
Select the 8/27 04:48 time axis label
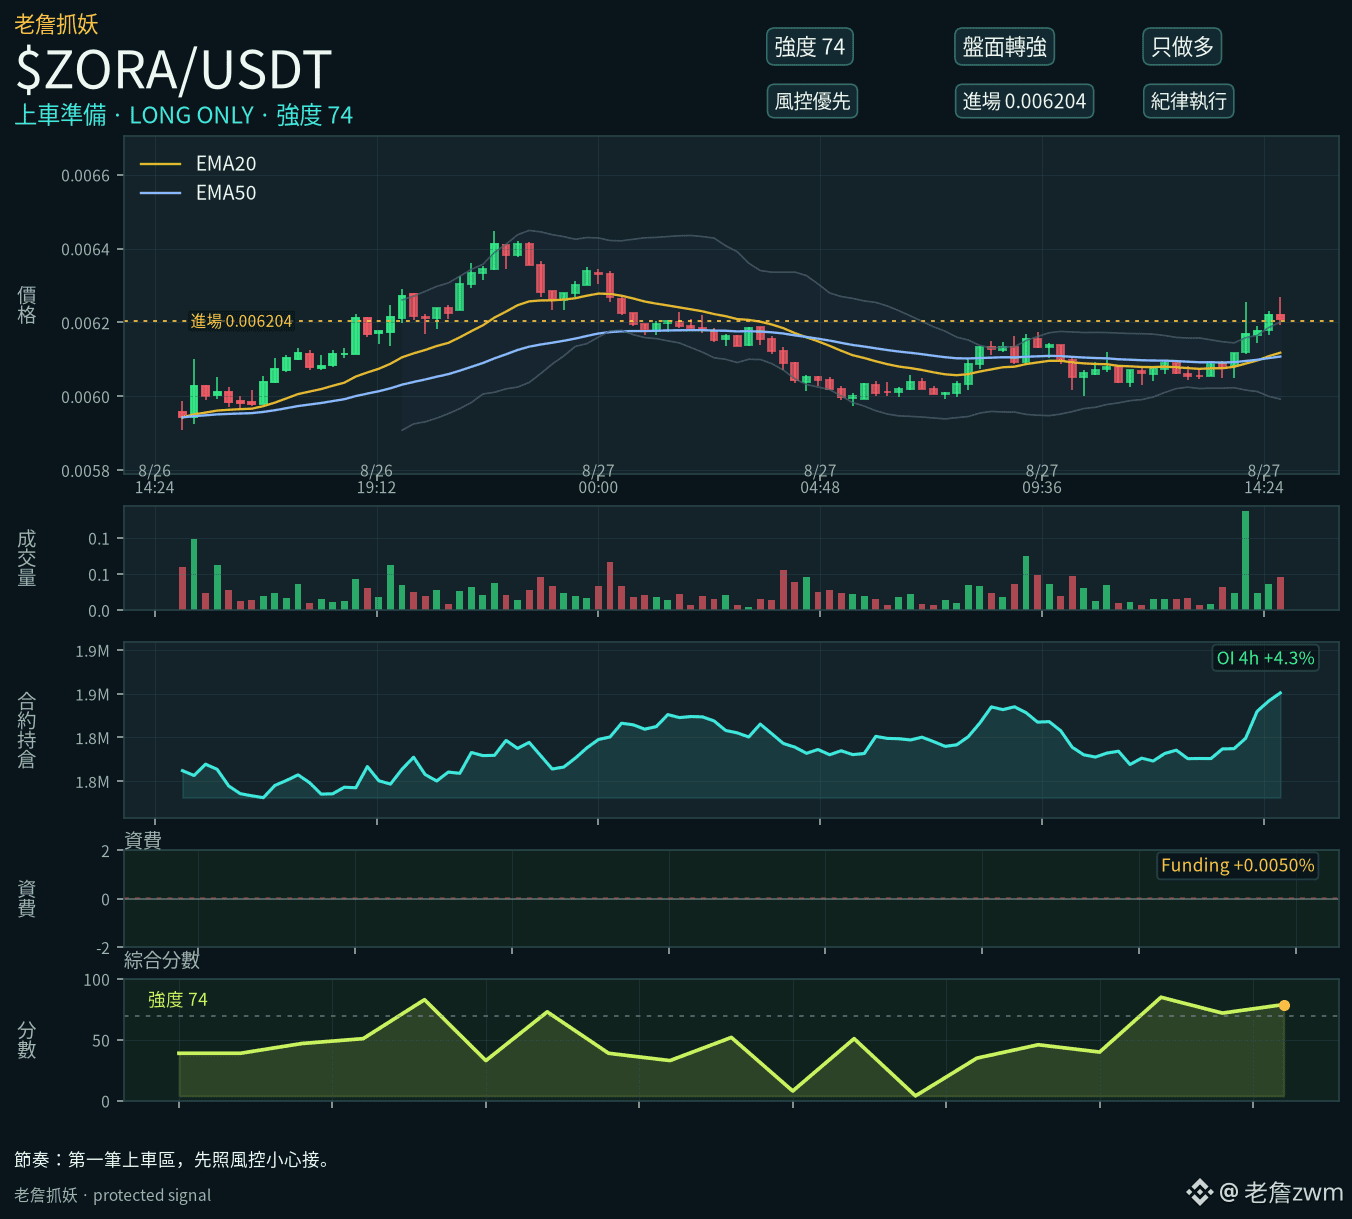[x=820, y=479]
